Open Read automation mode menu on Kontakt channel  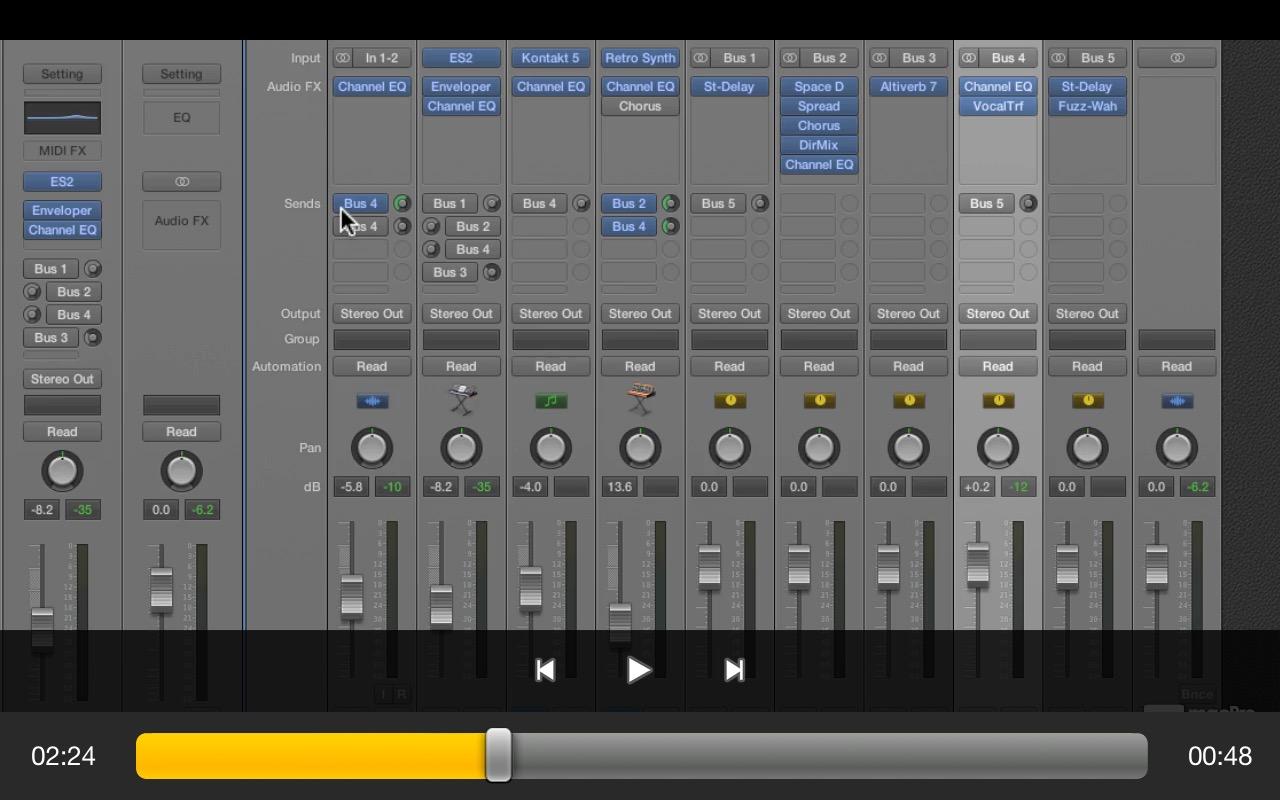[x=550, y=366]
